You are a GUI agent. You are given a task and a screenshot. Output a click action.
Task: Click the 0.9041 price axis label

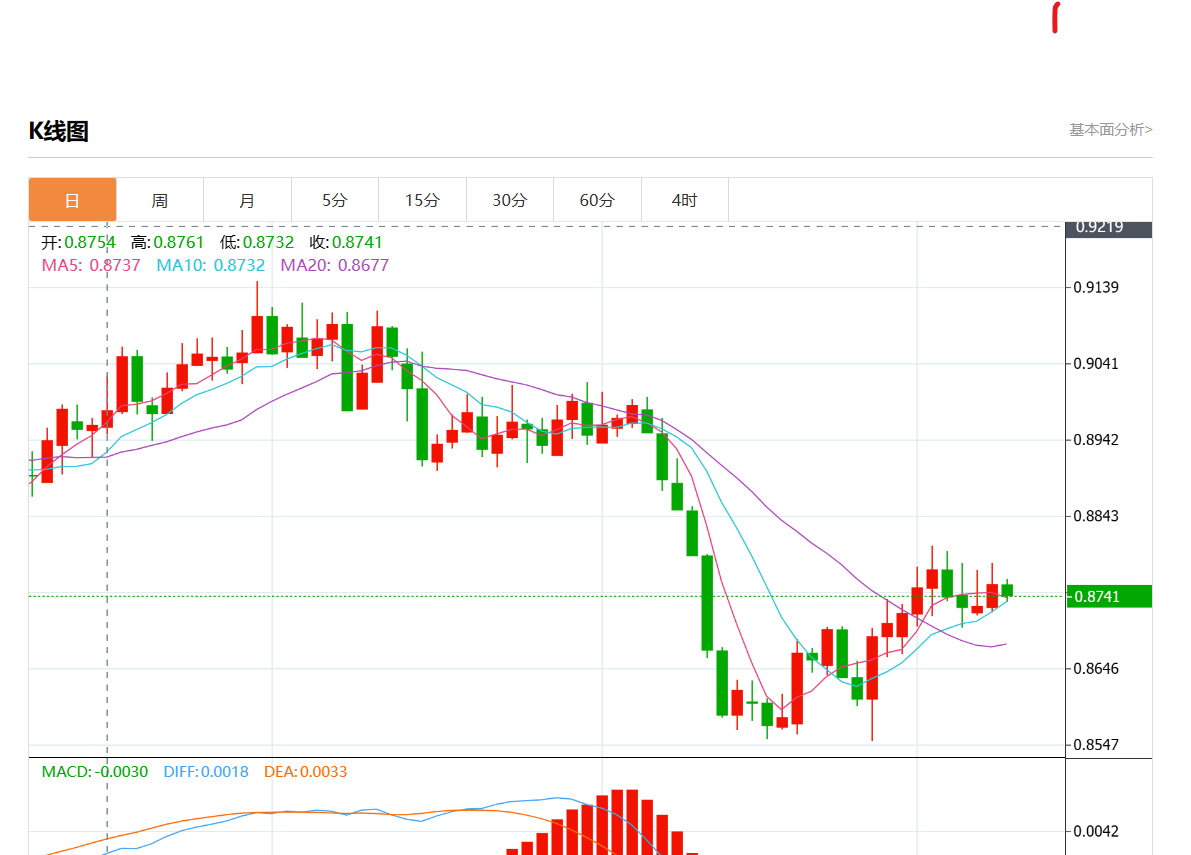tap(1096, 364)
